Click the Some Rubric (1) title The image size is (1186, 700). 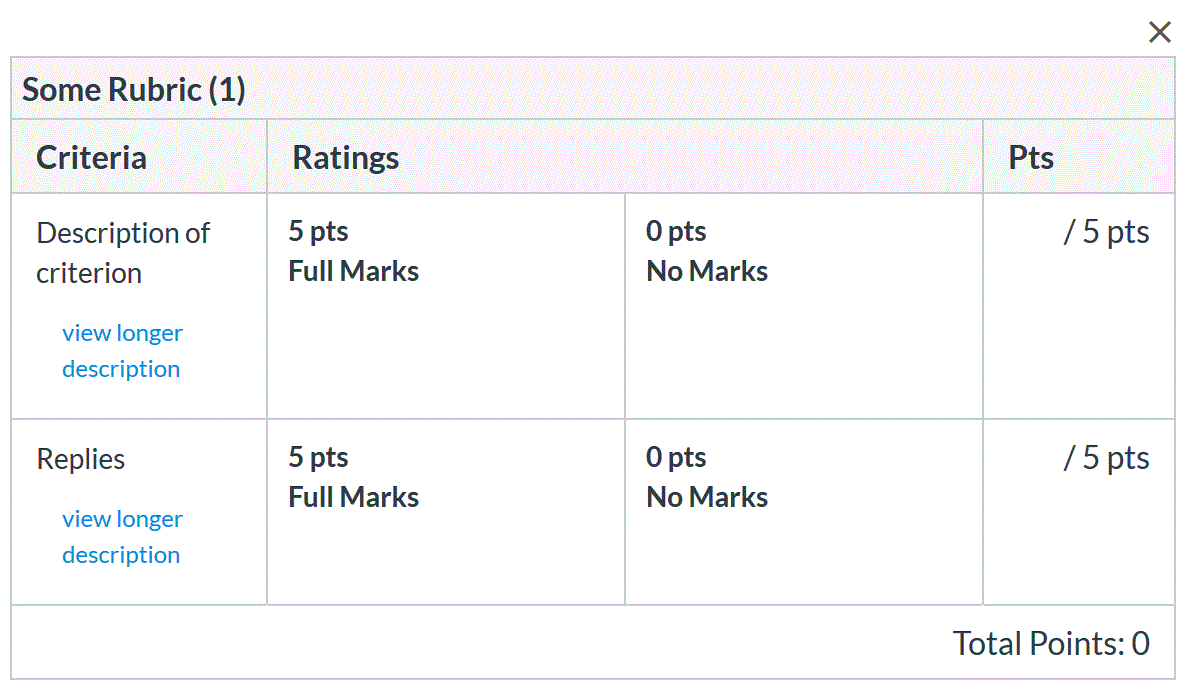point(134,89)
